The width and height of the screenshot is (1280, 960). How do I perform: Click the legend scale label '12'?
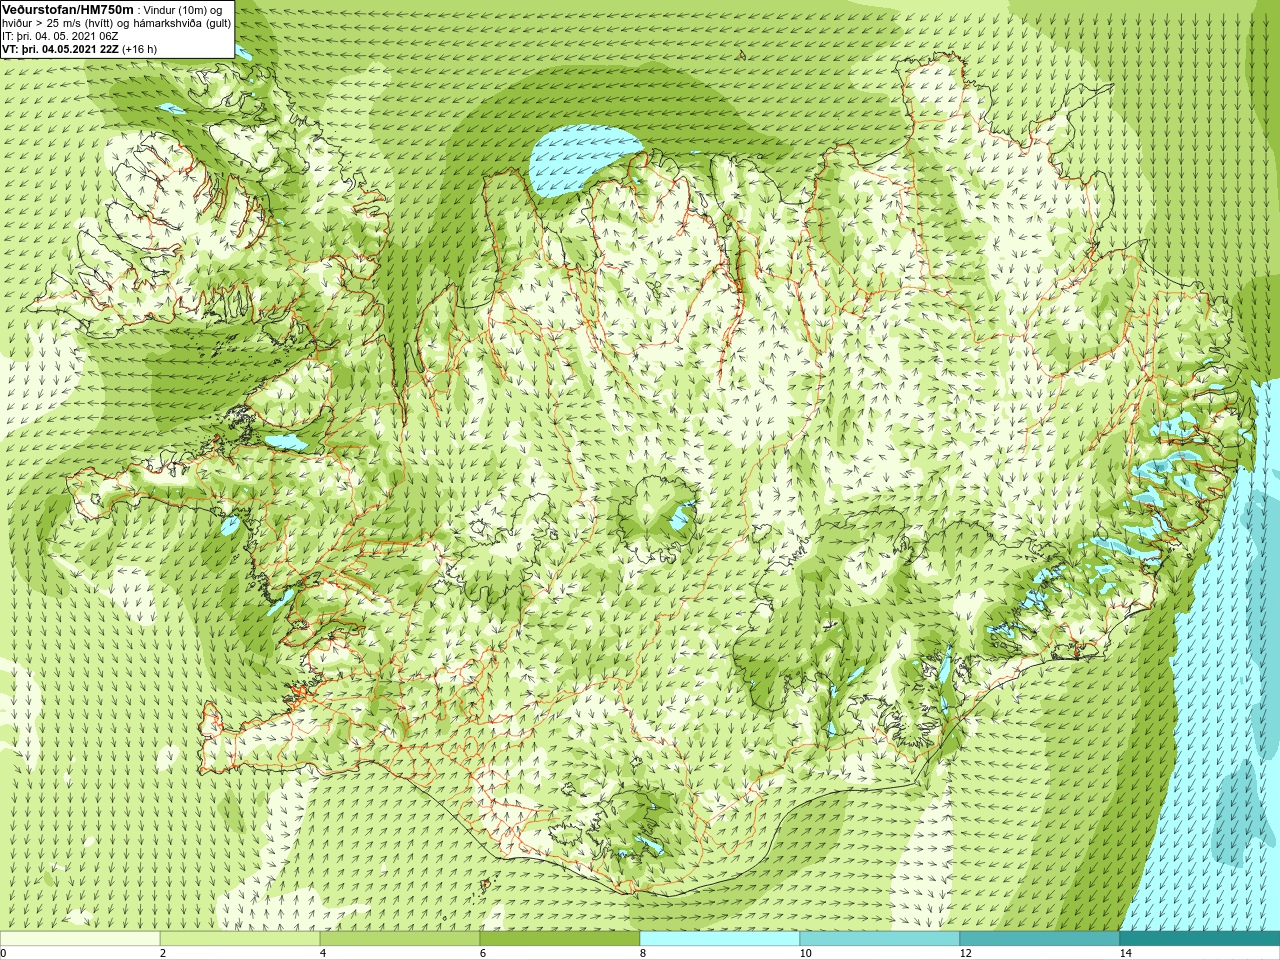pyautogui.click(x=965, y=953)
